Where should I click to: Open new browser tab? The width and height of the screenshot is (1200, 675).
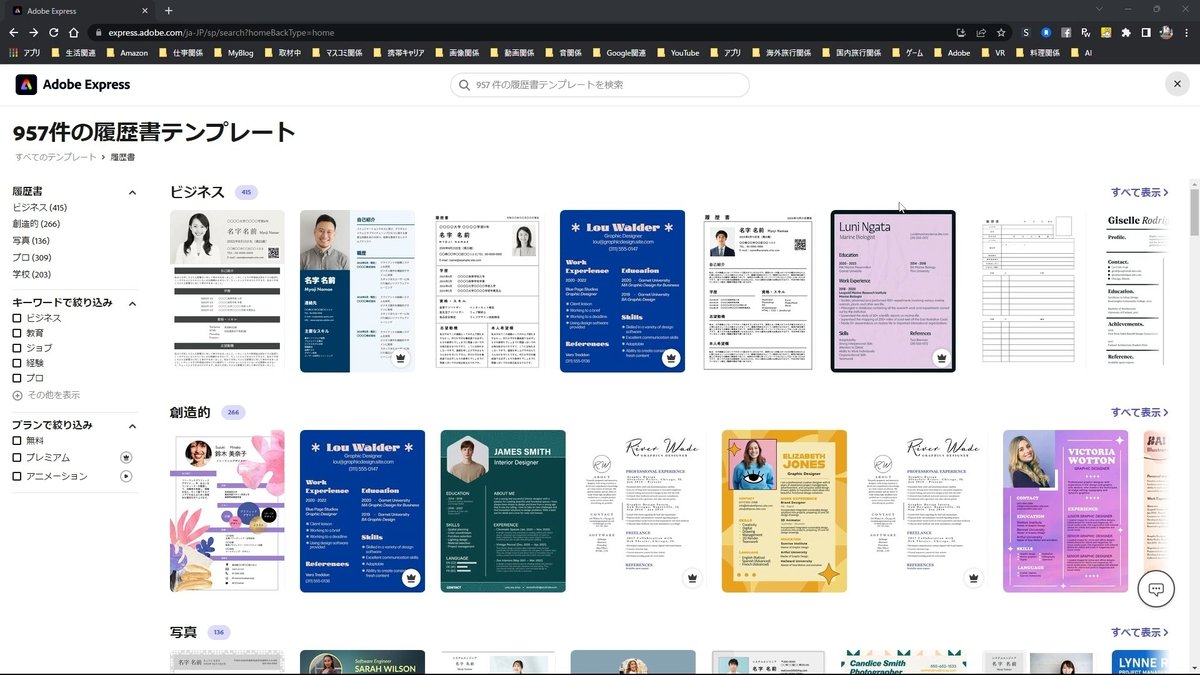click(x=168, y=10)
